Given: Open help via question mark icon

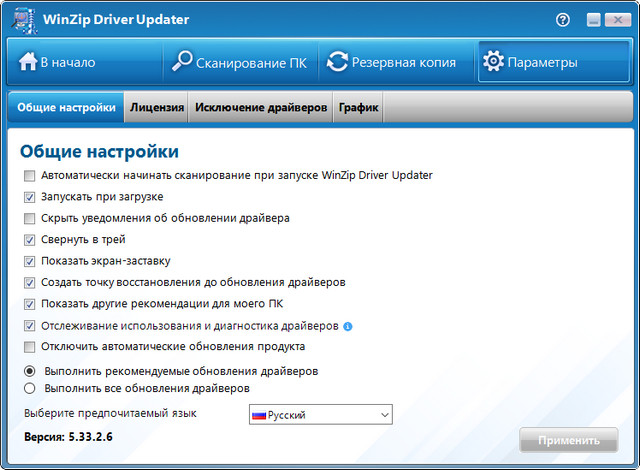Looking at the screenshot, I should (563, 19).
